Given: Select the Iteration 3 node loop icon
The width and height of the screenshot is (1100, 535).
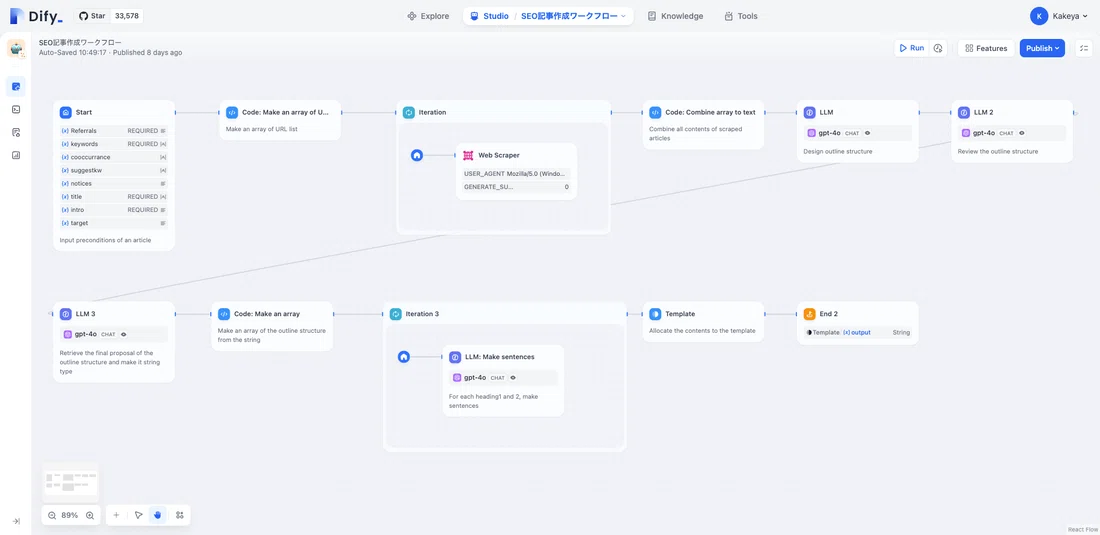Looking at the screenshot, I should coord(396,314).
